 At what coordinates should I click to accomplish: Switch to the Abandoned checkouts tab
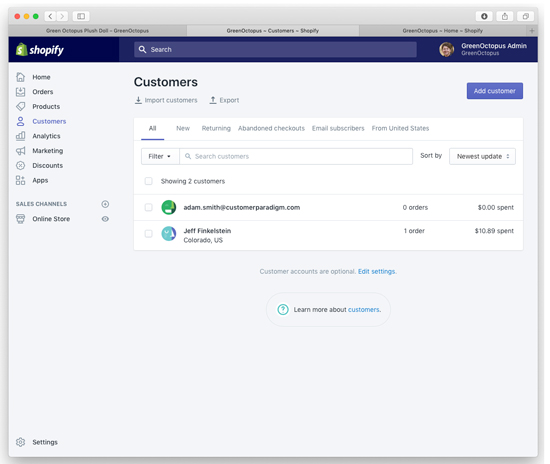coord(271,128)
